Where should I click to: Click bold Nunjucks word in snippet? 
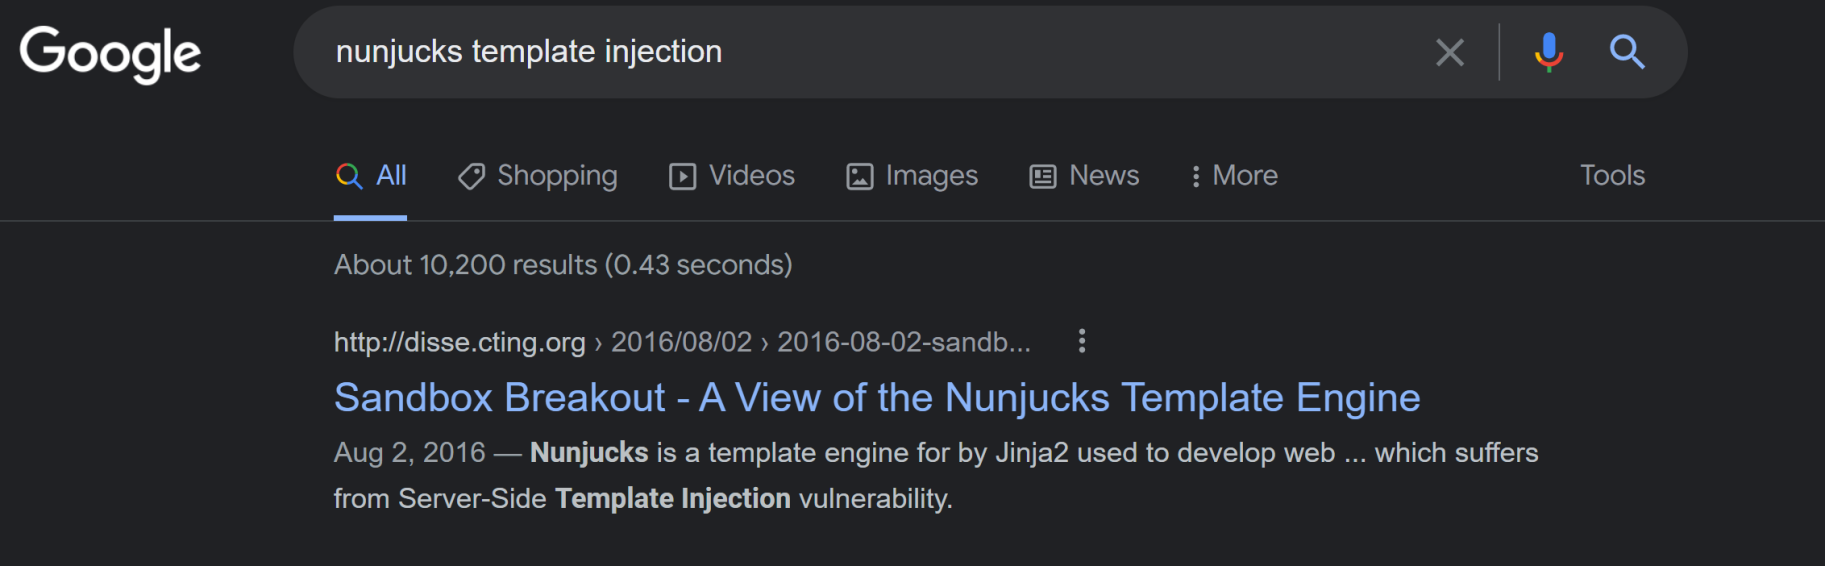[589, 453]
